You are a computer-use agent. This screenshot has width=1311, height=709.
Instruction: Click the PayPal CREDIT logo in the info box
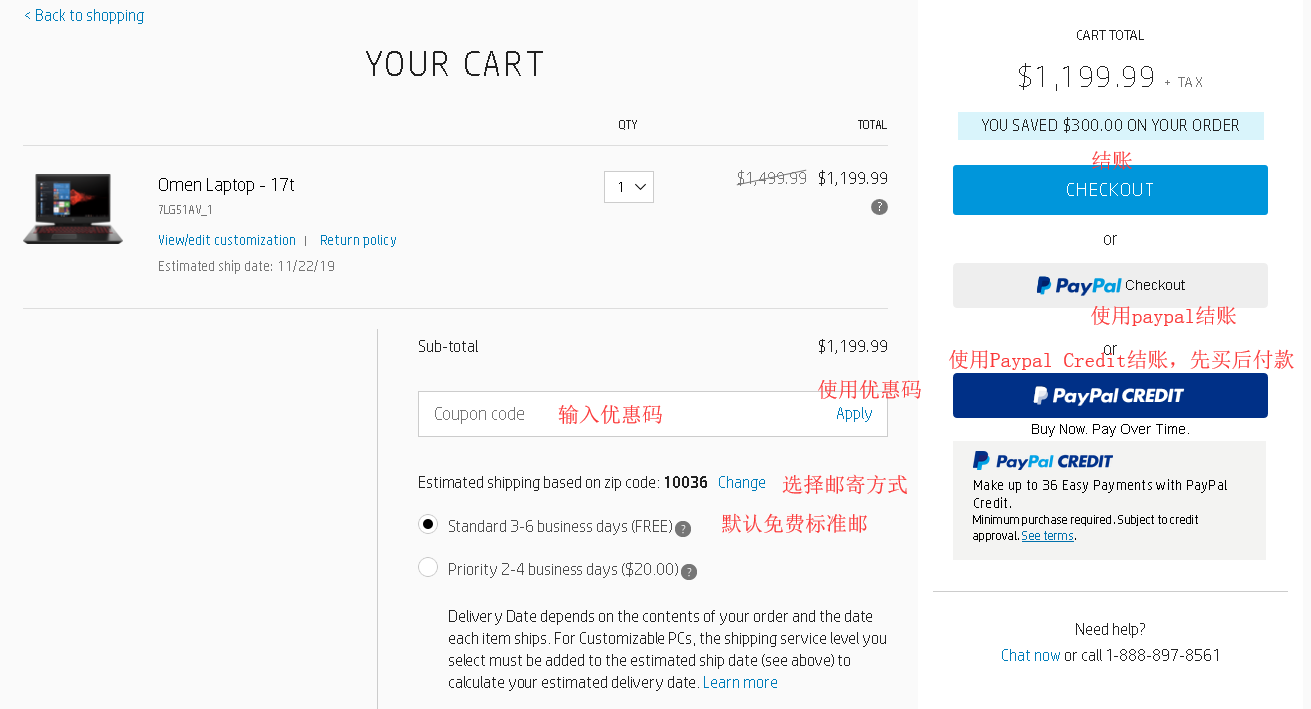pos(1043,461)
